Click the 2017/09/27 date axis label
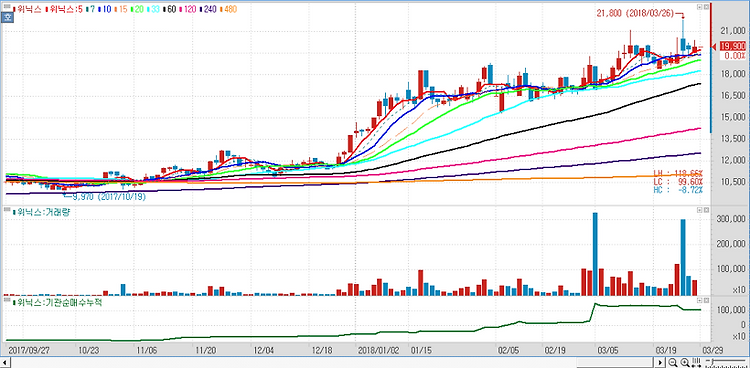Viewport: 750px width, 368px height. 29,349
